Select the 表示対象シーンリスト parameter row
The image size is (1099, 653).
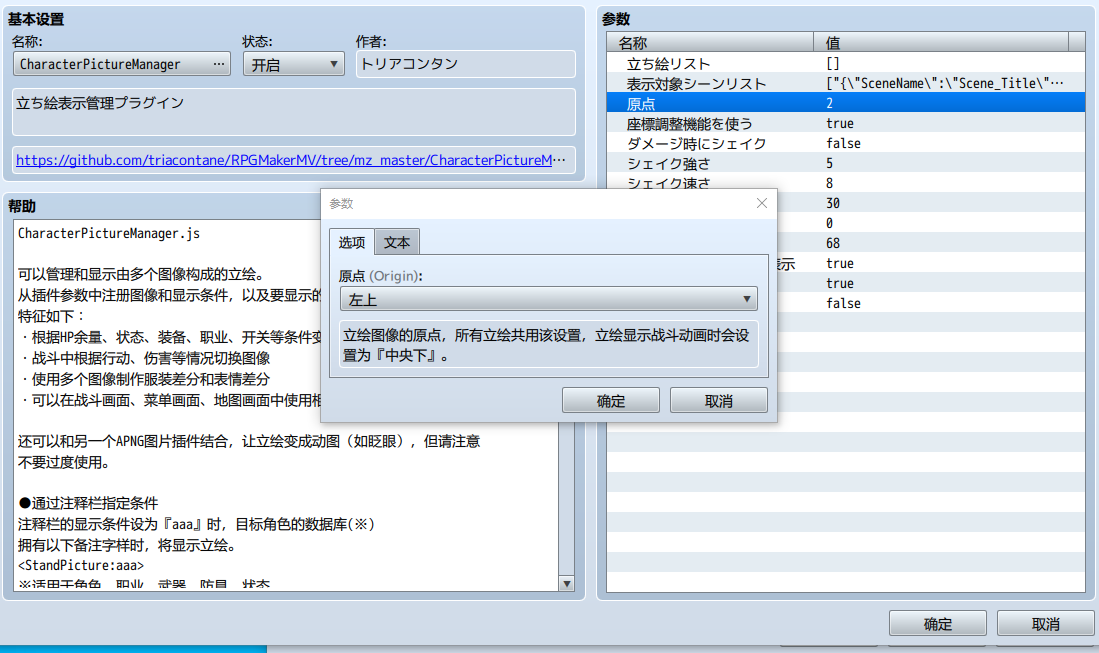pos(845,83)
